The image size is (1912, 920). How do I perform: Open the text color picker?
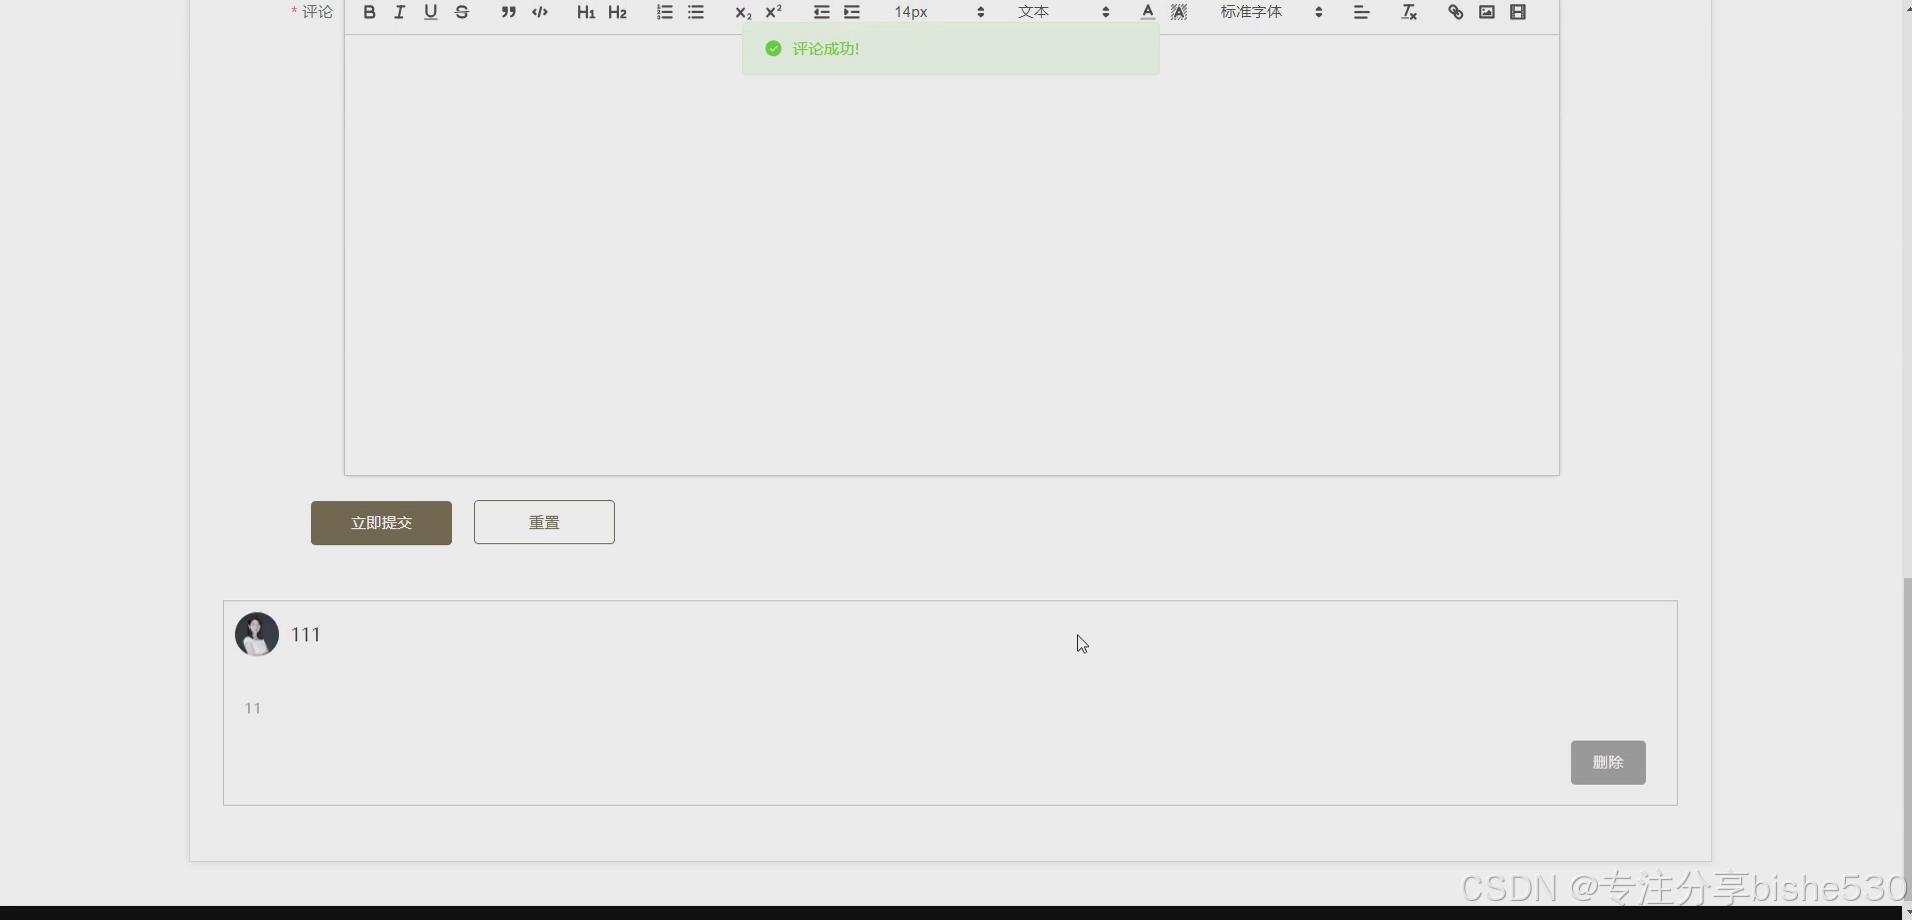1147,12
